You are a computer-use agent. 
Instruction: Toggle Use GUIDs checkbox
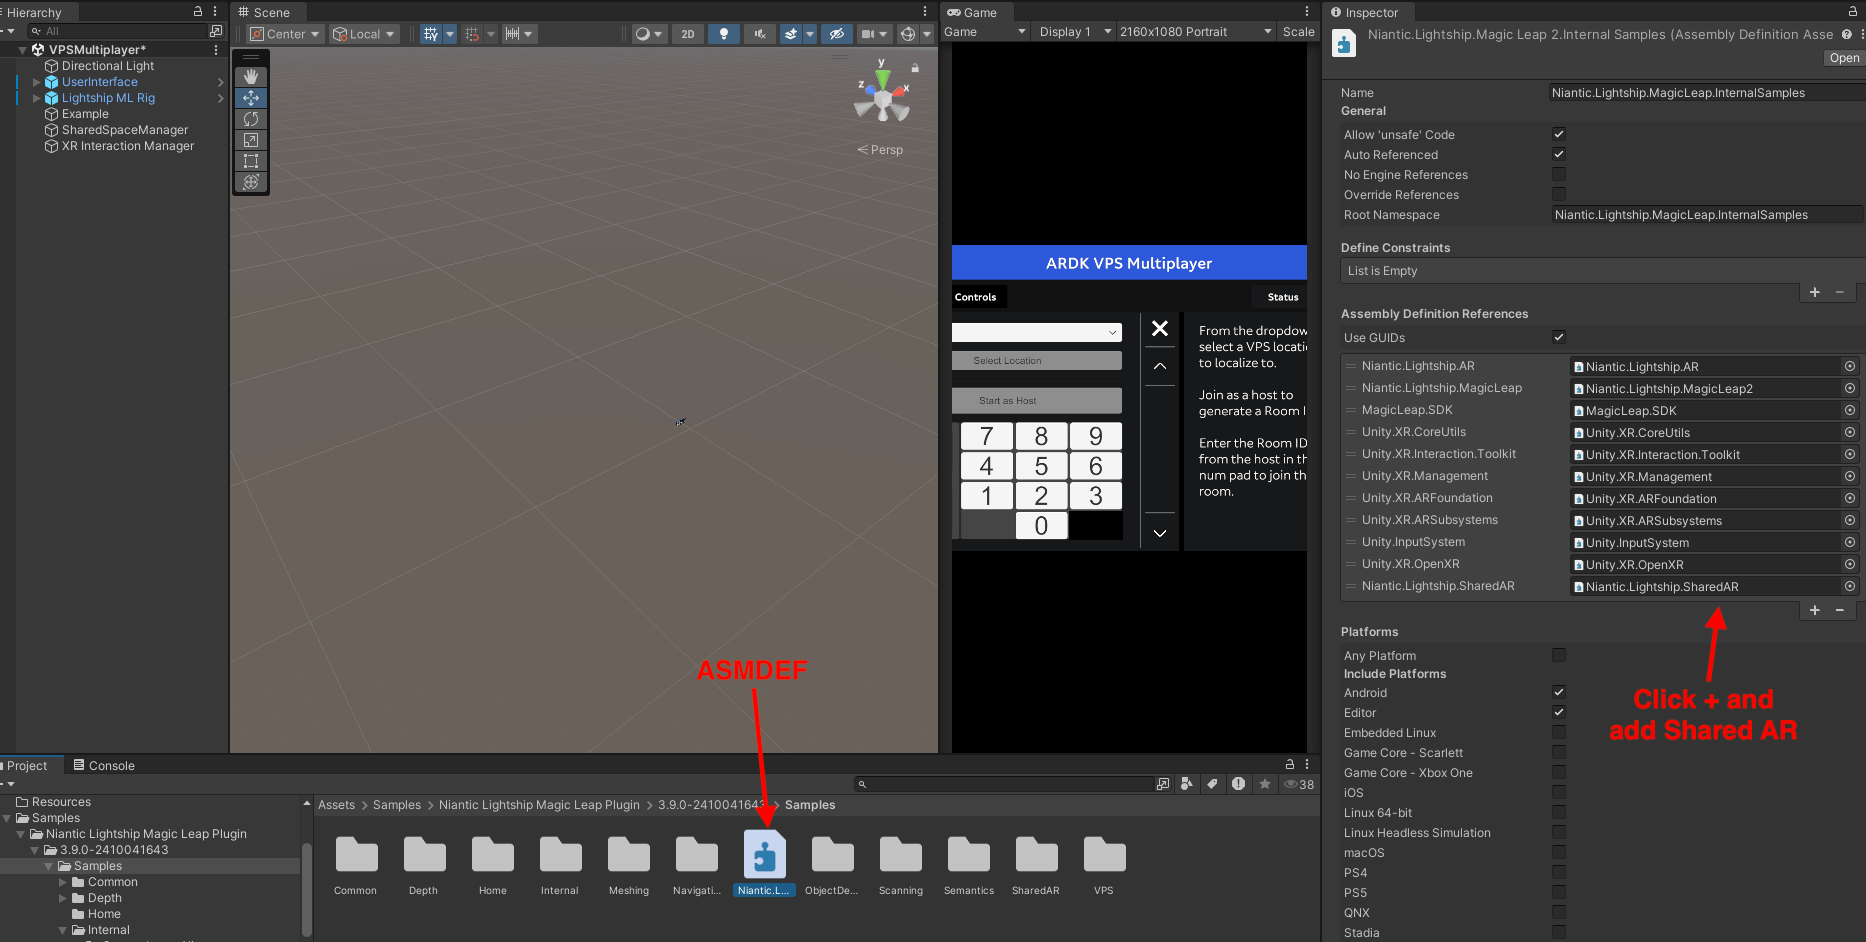[x=1558, y=337]
